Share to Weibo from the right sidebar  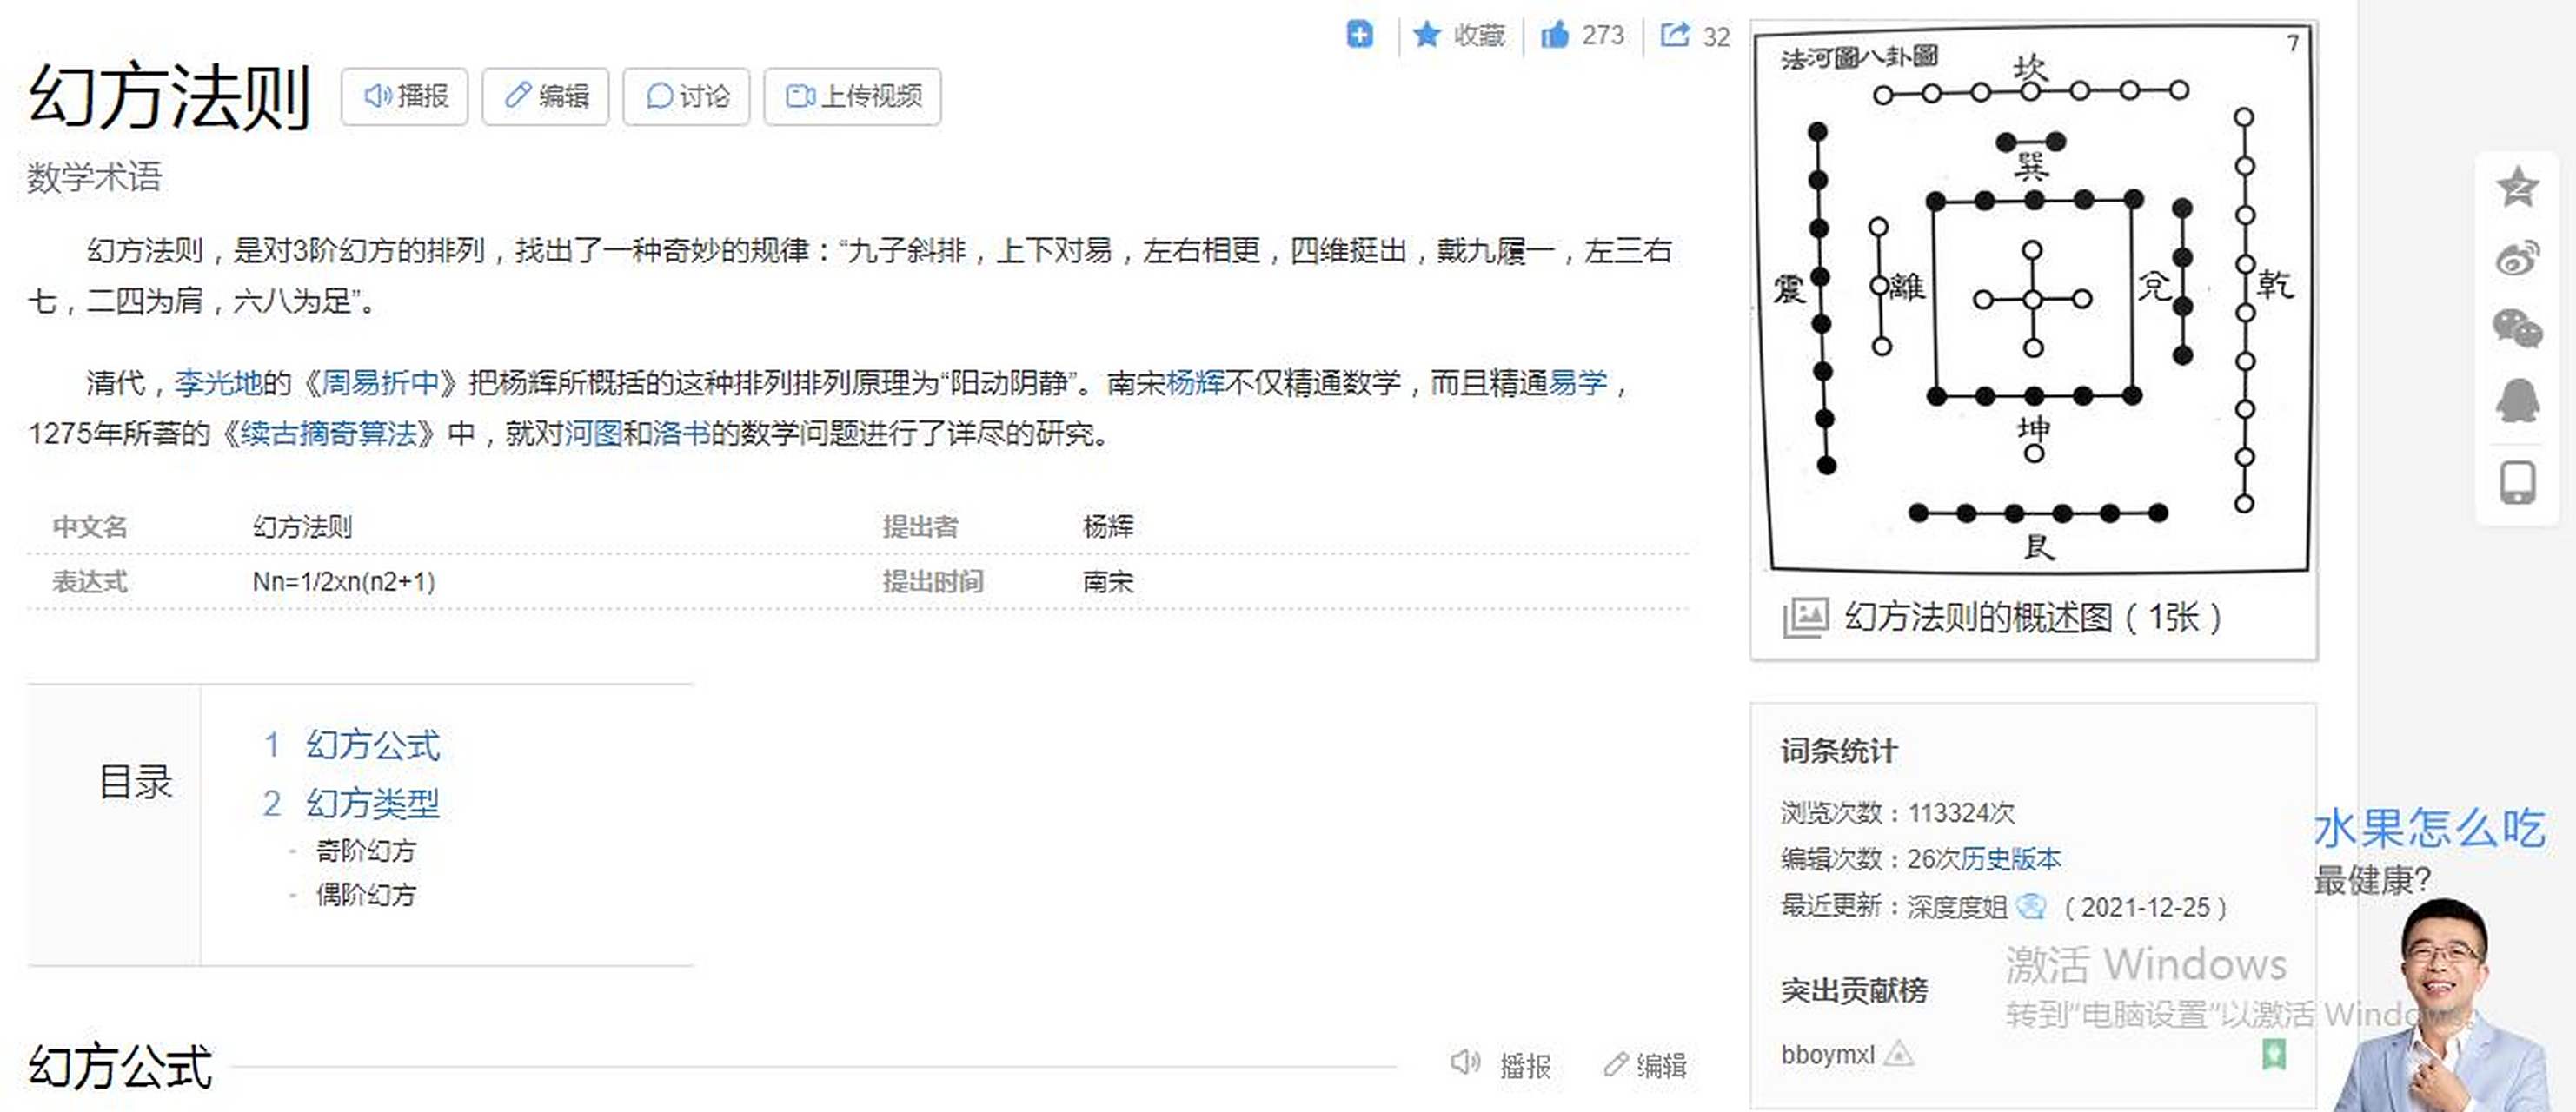(2518, 255)
